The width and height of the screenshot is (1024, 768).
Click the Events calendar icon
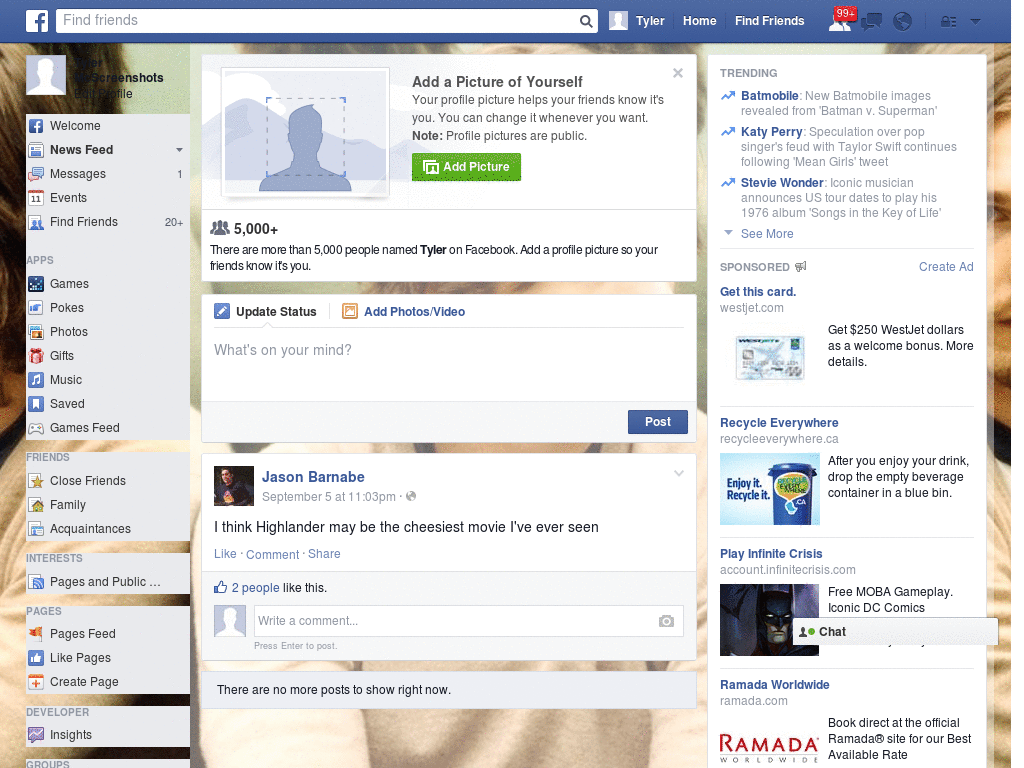coord(36,198)
